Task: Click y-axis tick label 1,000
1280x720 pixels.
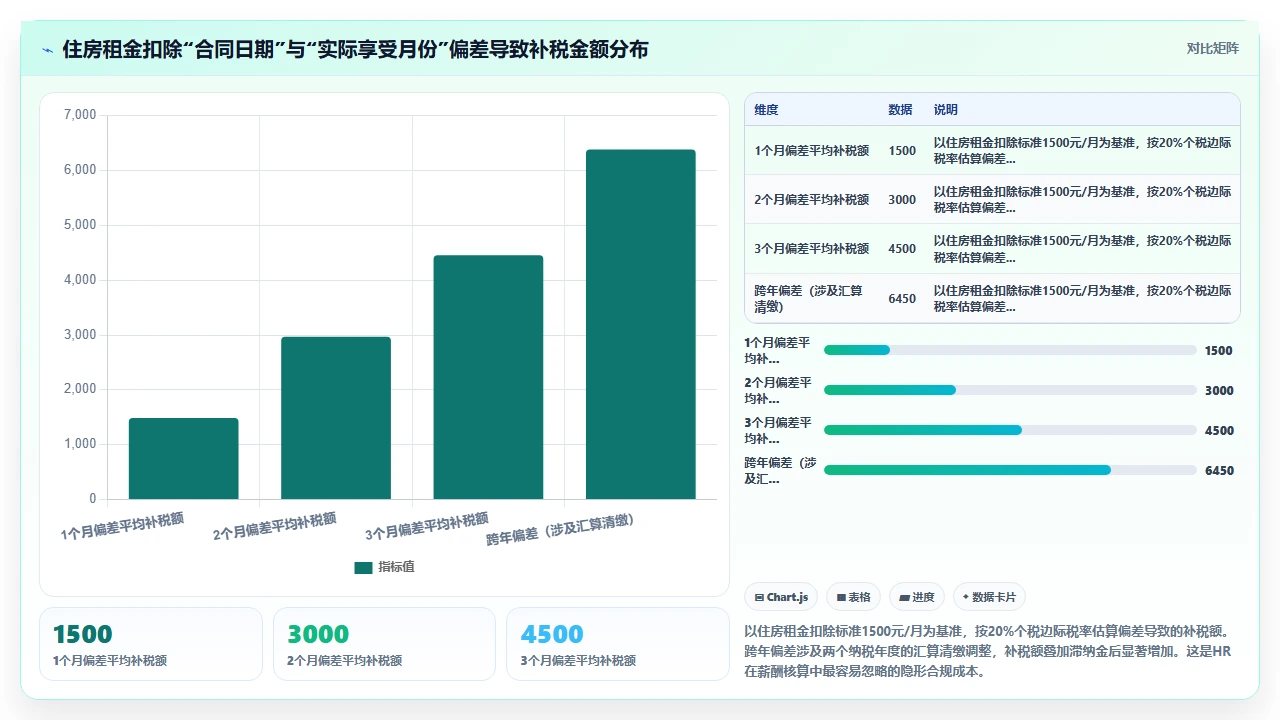Action: [80, 444]
